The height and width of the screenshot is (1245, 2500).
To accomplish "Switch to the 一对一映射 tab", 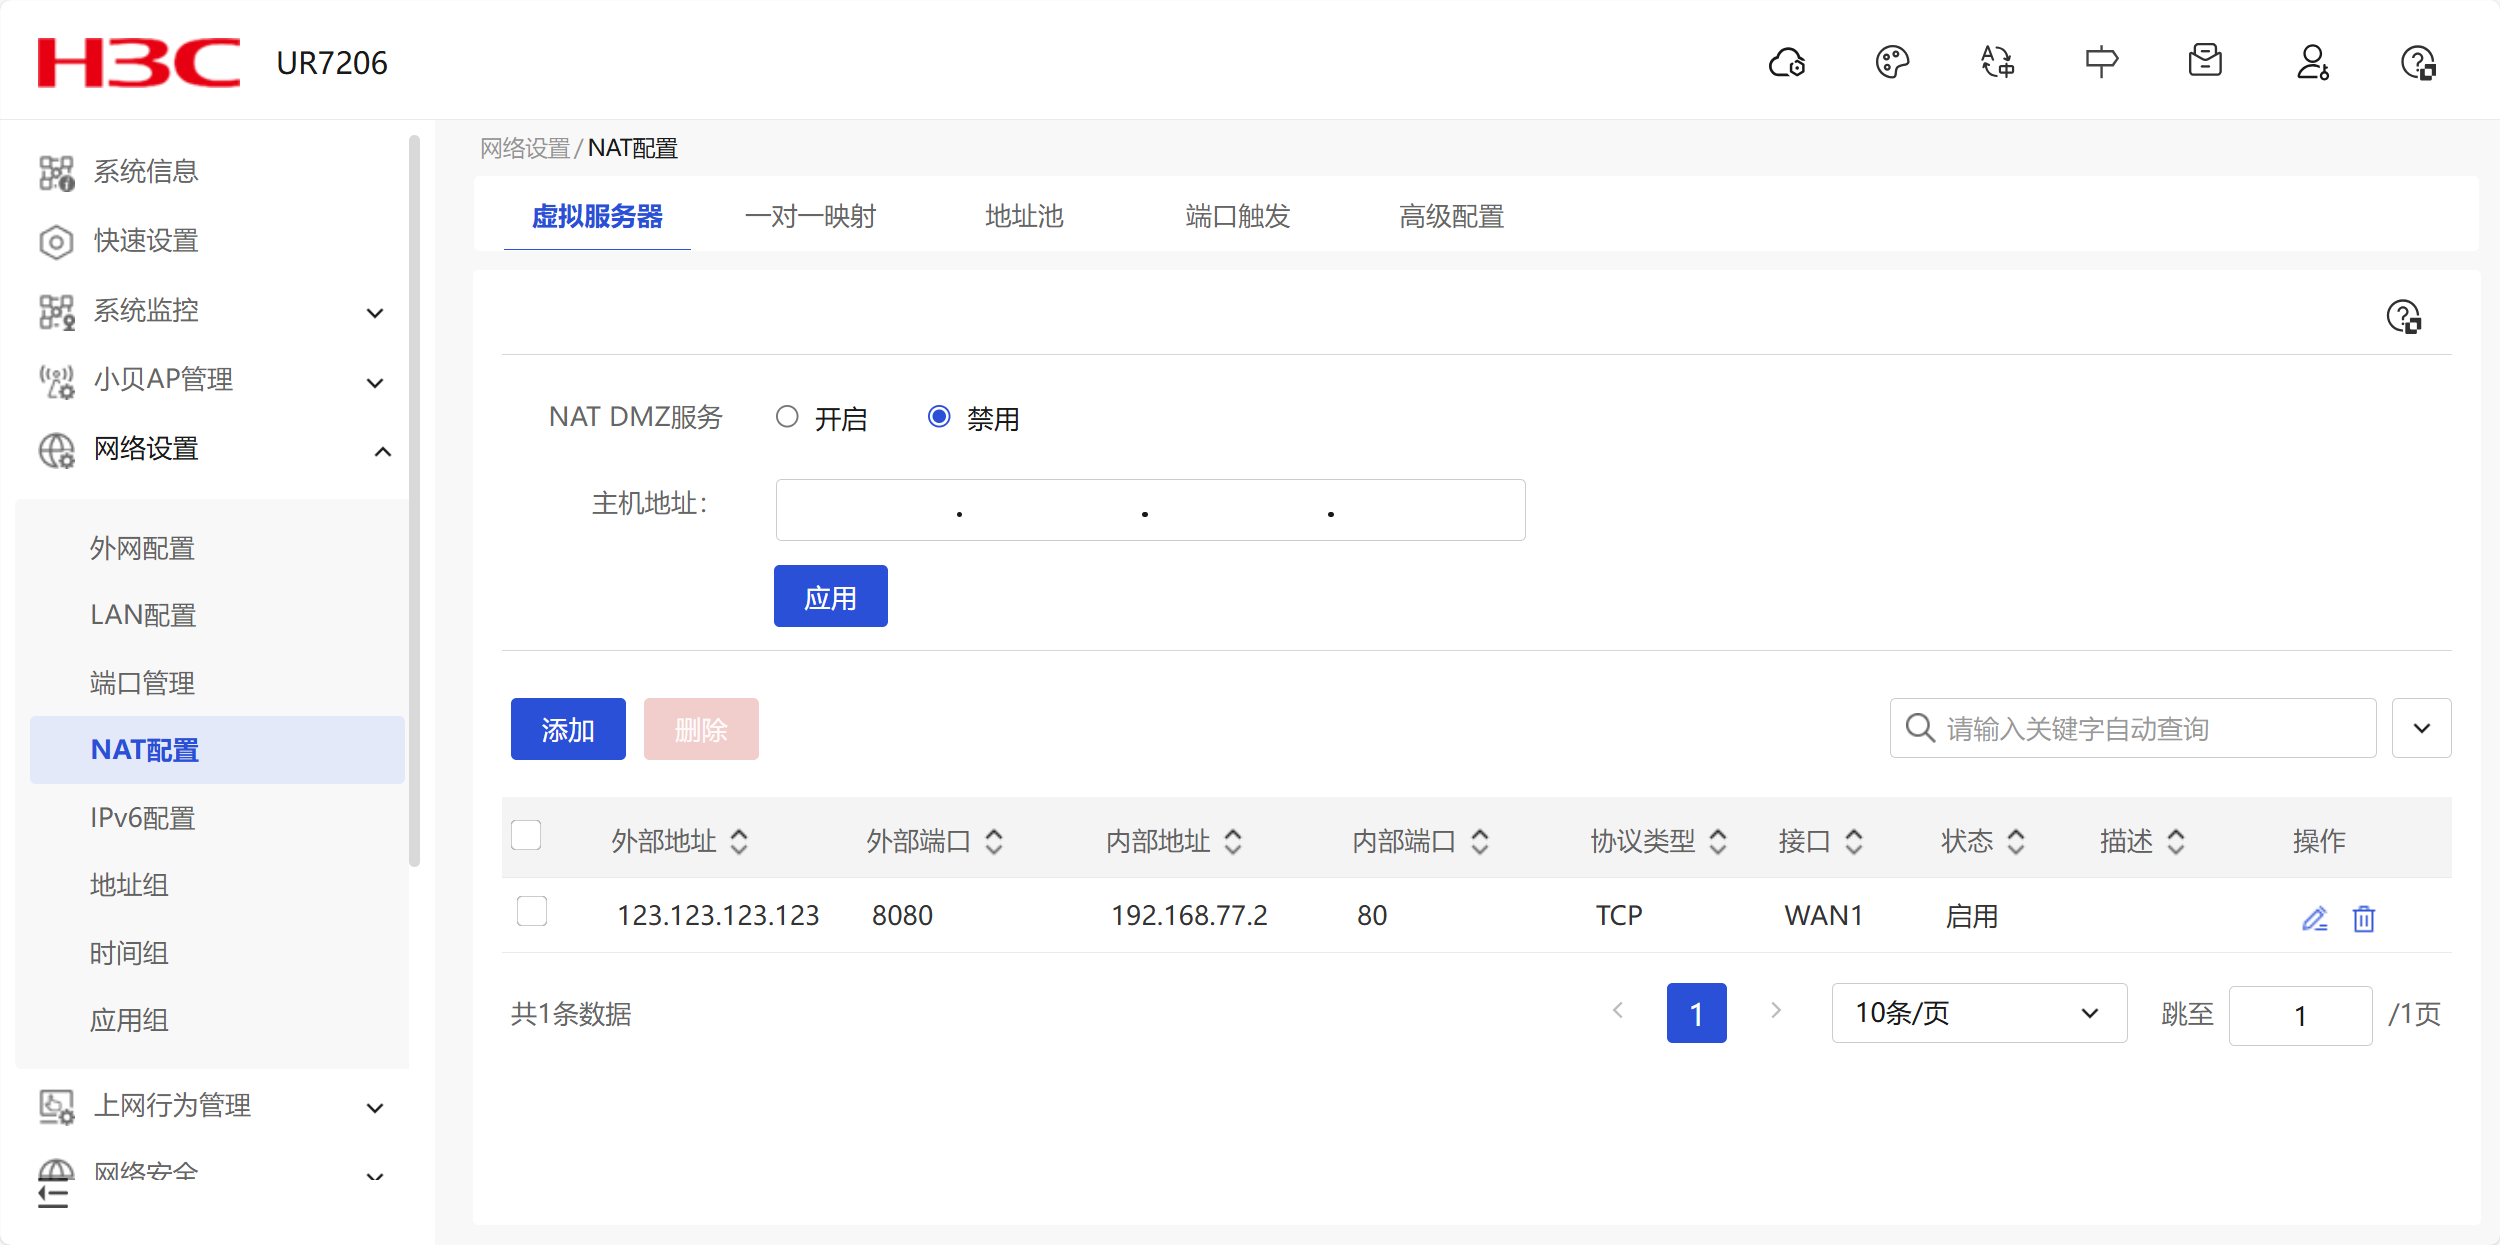I will click(810, 216).
